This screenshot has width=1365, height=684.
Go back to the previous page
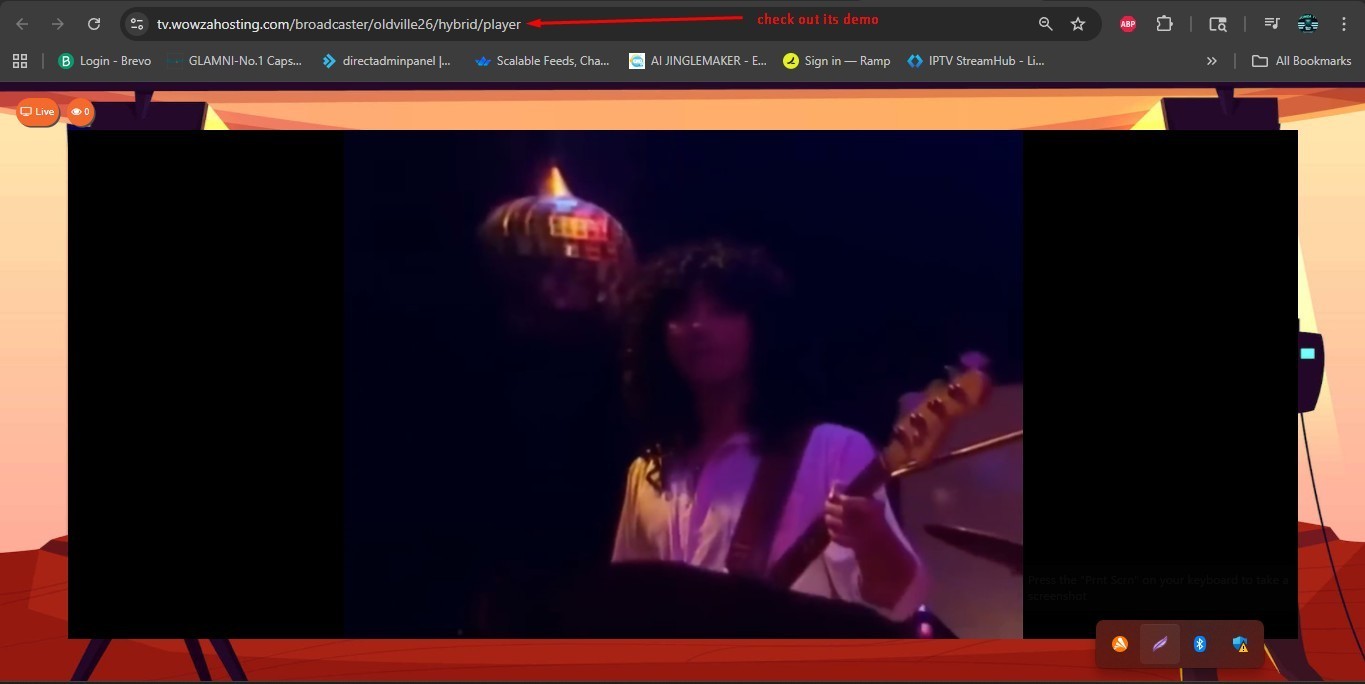pos(22,24)
